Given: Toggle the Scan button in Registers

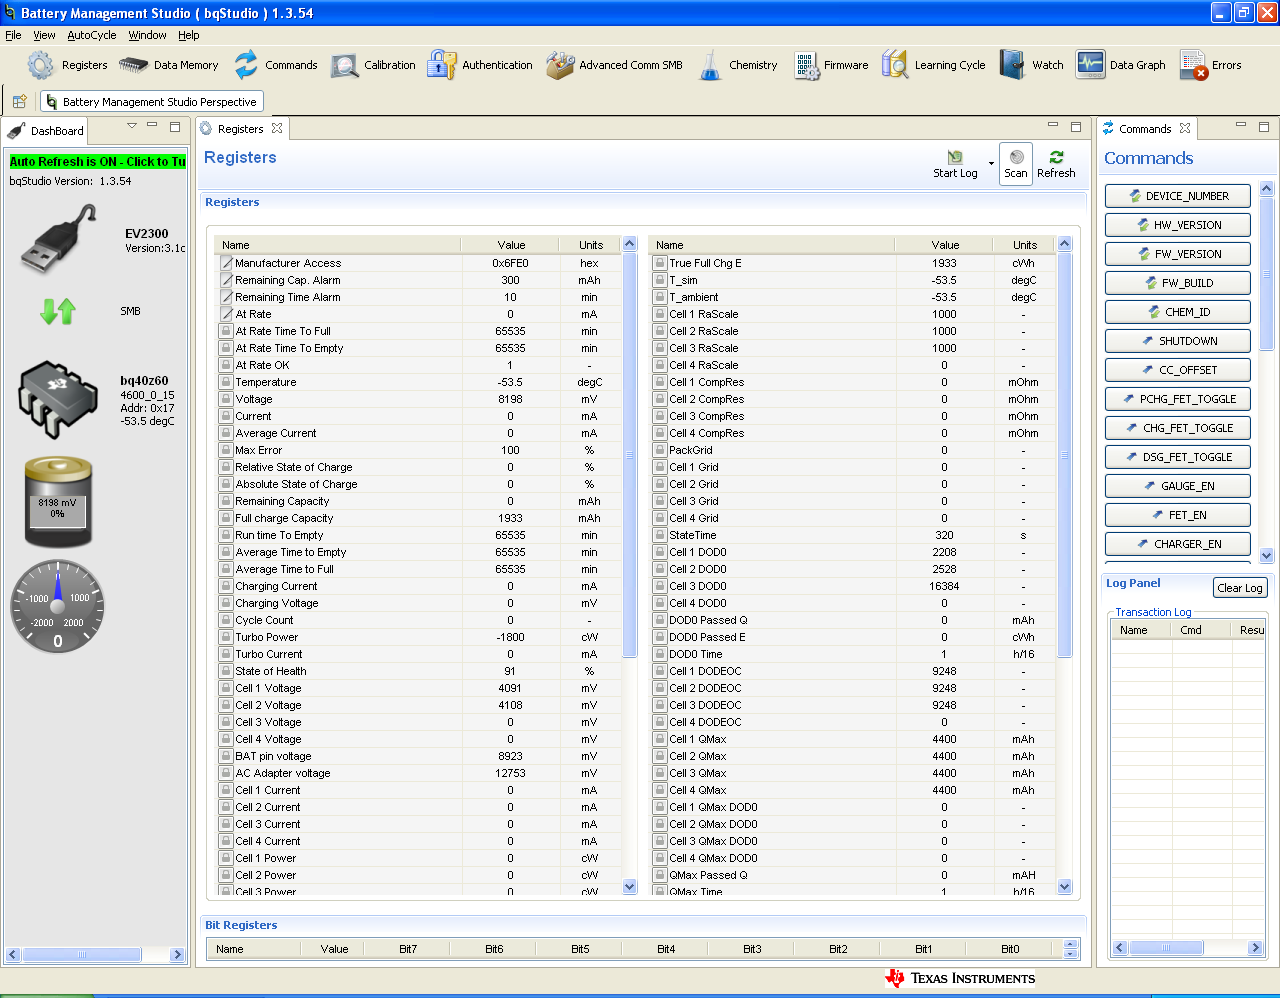Looking at the screenshot, I should pyautogui.click(x=1016, y=164).
